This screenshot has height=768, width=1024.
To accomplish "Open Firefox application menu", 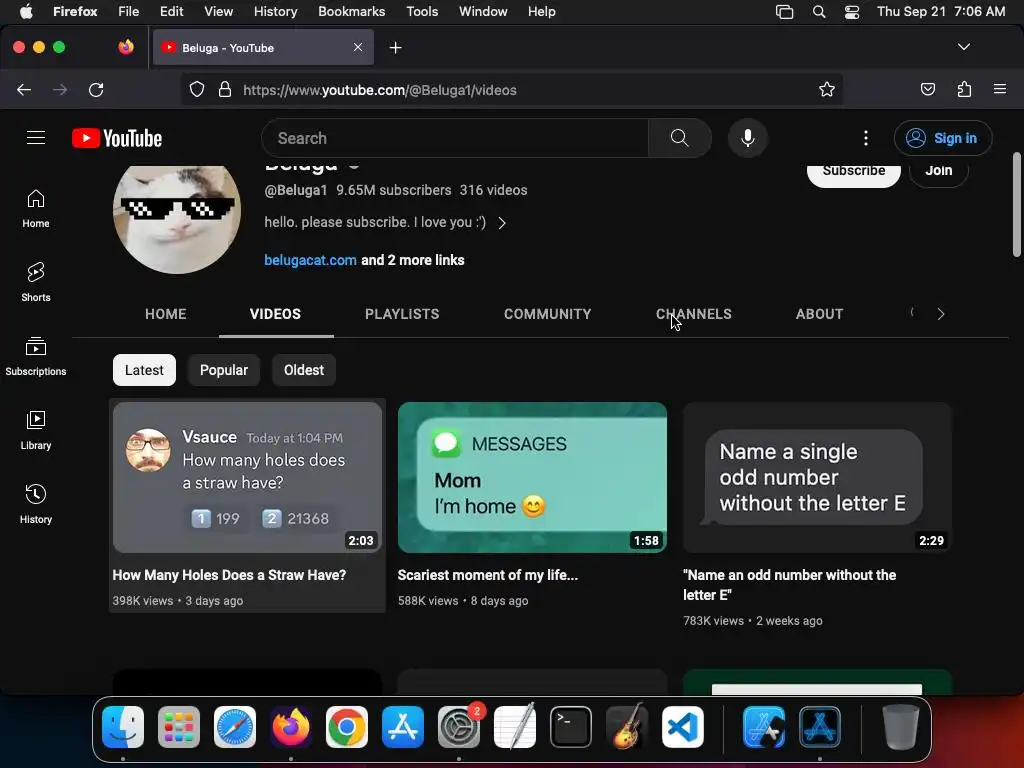I will click(1000, 89).
